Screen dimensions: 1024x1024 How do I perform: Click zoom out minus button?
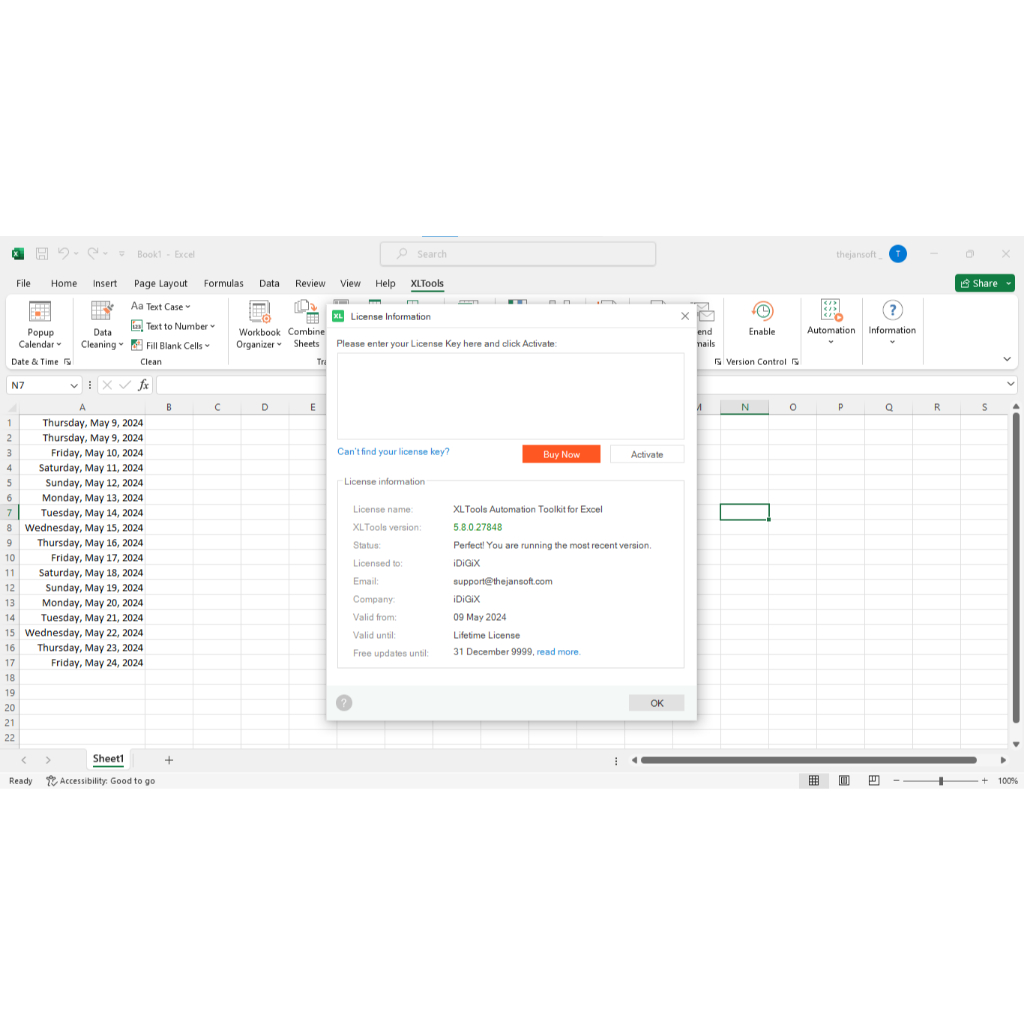pos(896,780)
